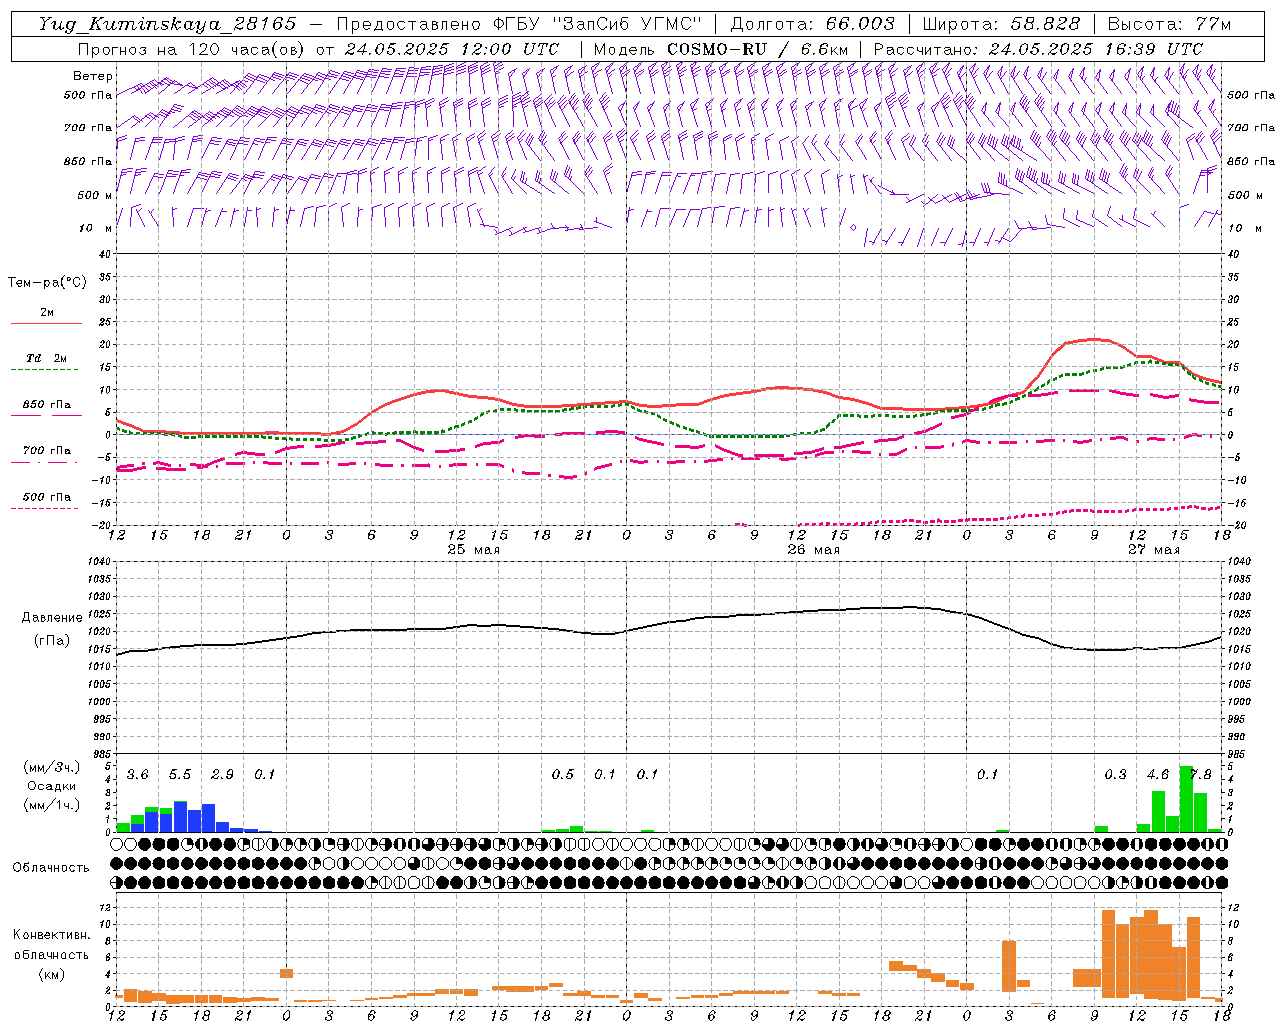Click the 5.5 precipitation total
Screen dimensions: 1280x1024
(180, 775)
